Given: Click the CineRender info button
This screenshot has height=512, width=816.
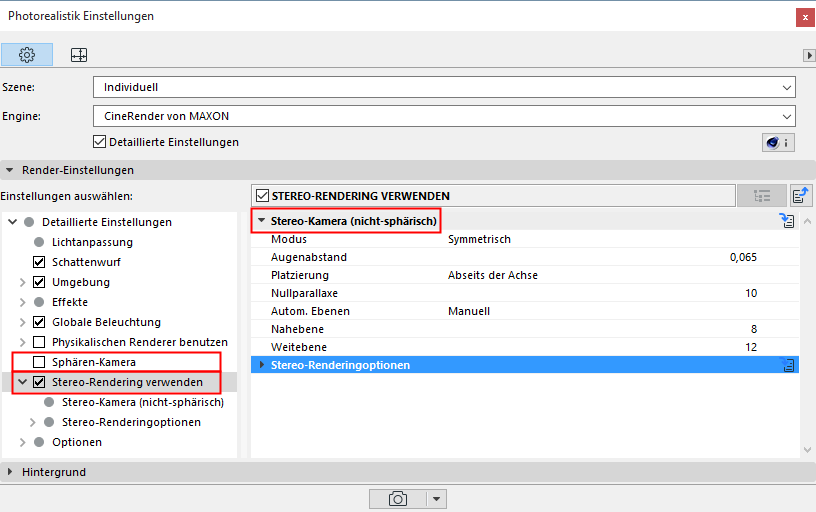Looking at the screenshot, I should tap(778, 142).
